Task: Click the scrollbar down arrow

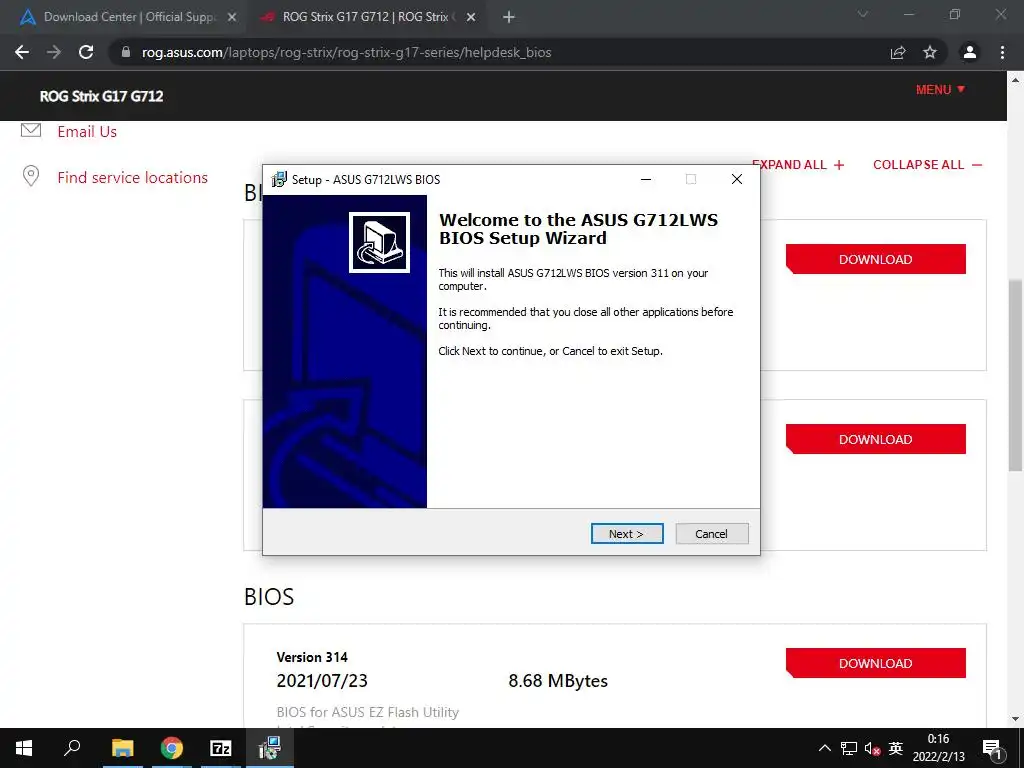Action: [1015, 719]
